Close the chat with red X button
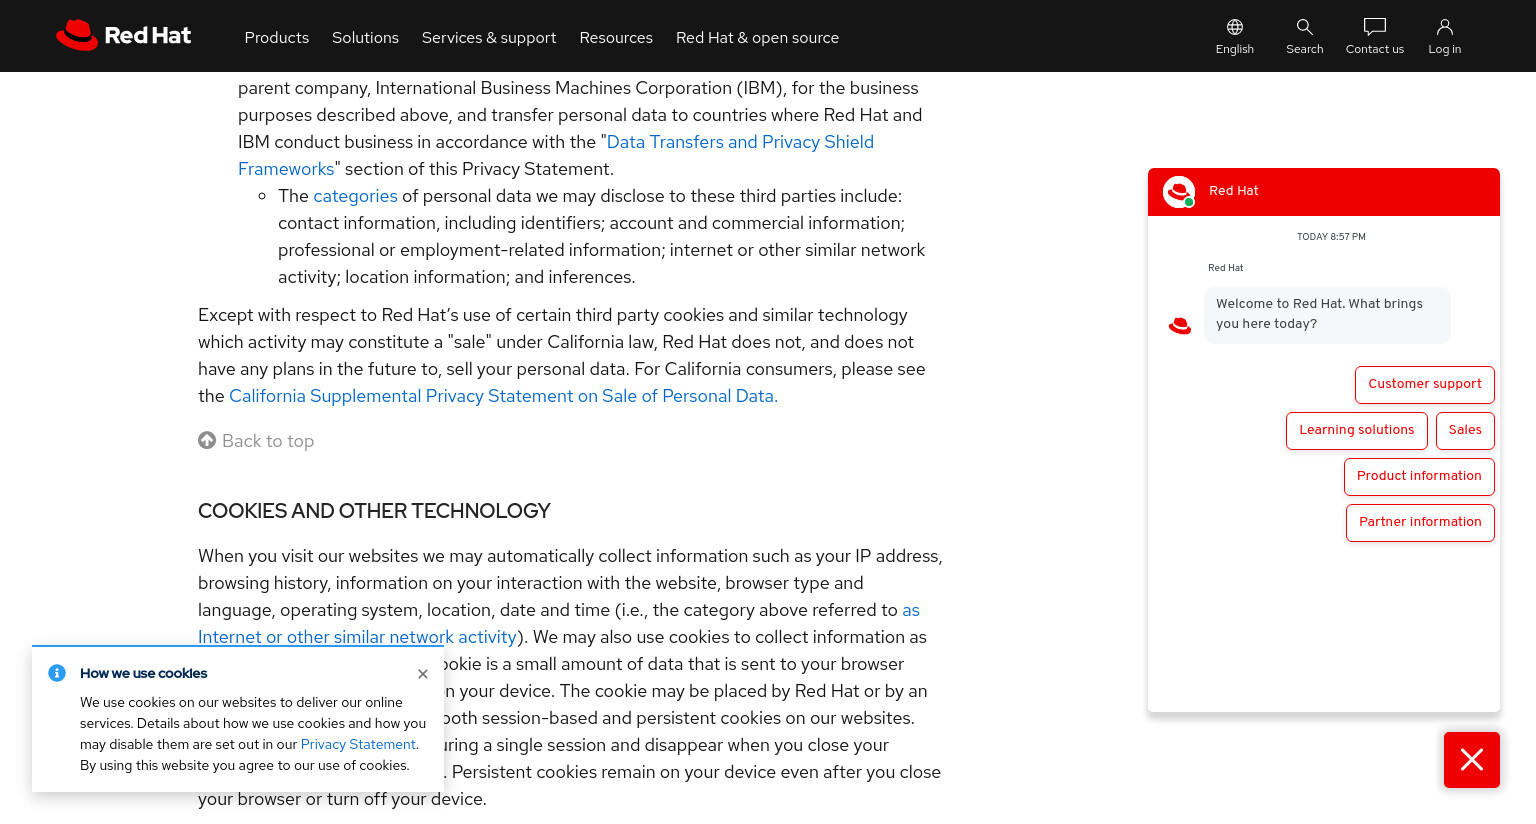The image size is (1536, 824). 1471,760
